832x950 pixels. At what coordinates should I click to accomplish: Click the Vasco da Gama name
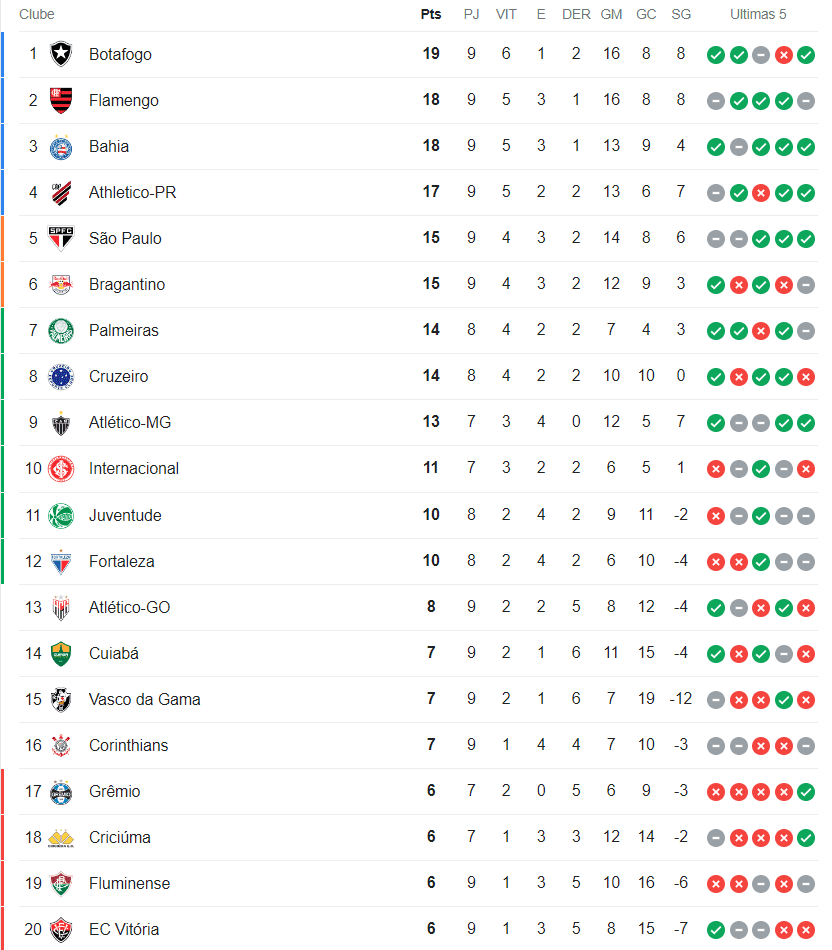[144, 699]
